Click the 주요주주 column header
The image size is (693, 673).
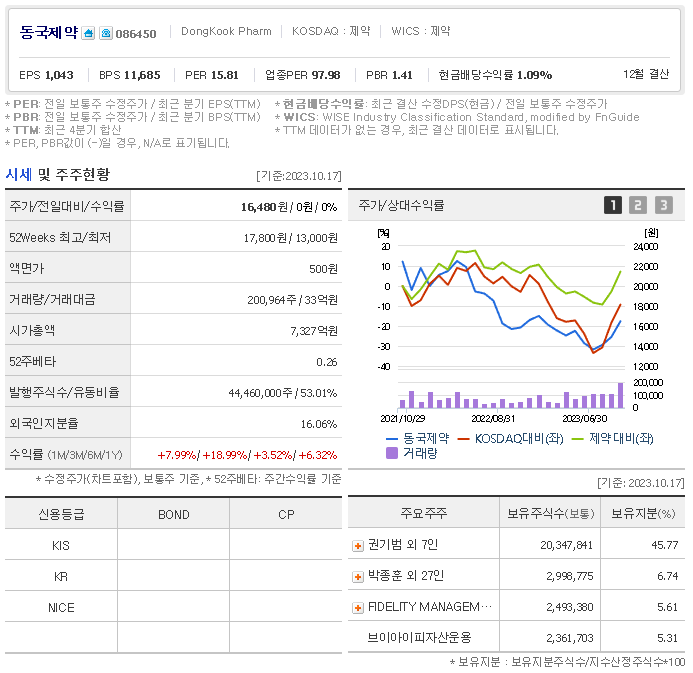tap(424, 513)
